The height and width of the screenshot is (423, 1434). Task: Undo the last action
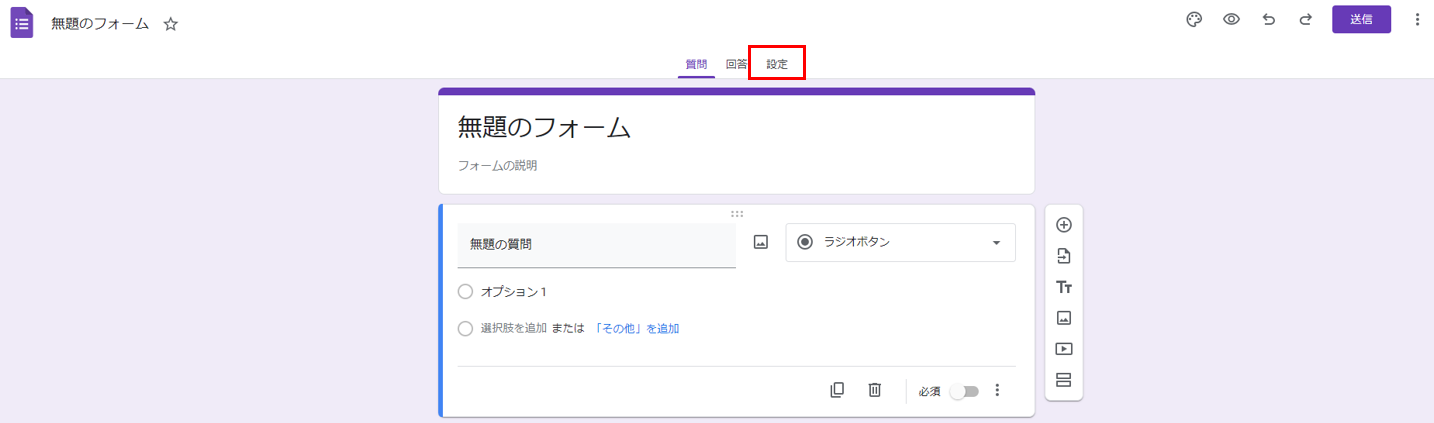(x=1269, y=19)
